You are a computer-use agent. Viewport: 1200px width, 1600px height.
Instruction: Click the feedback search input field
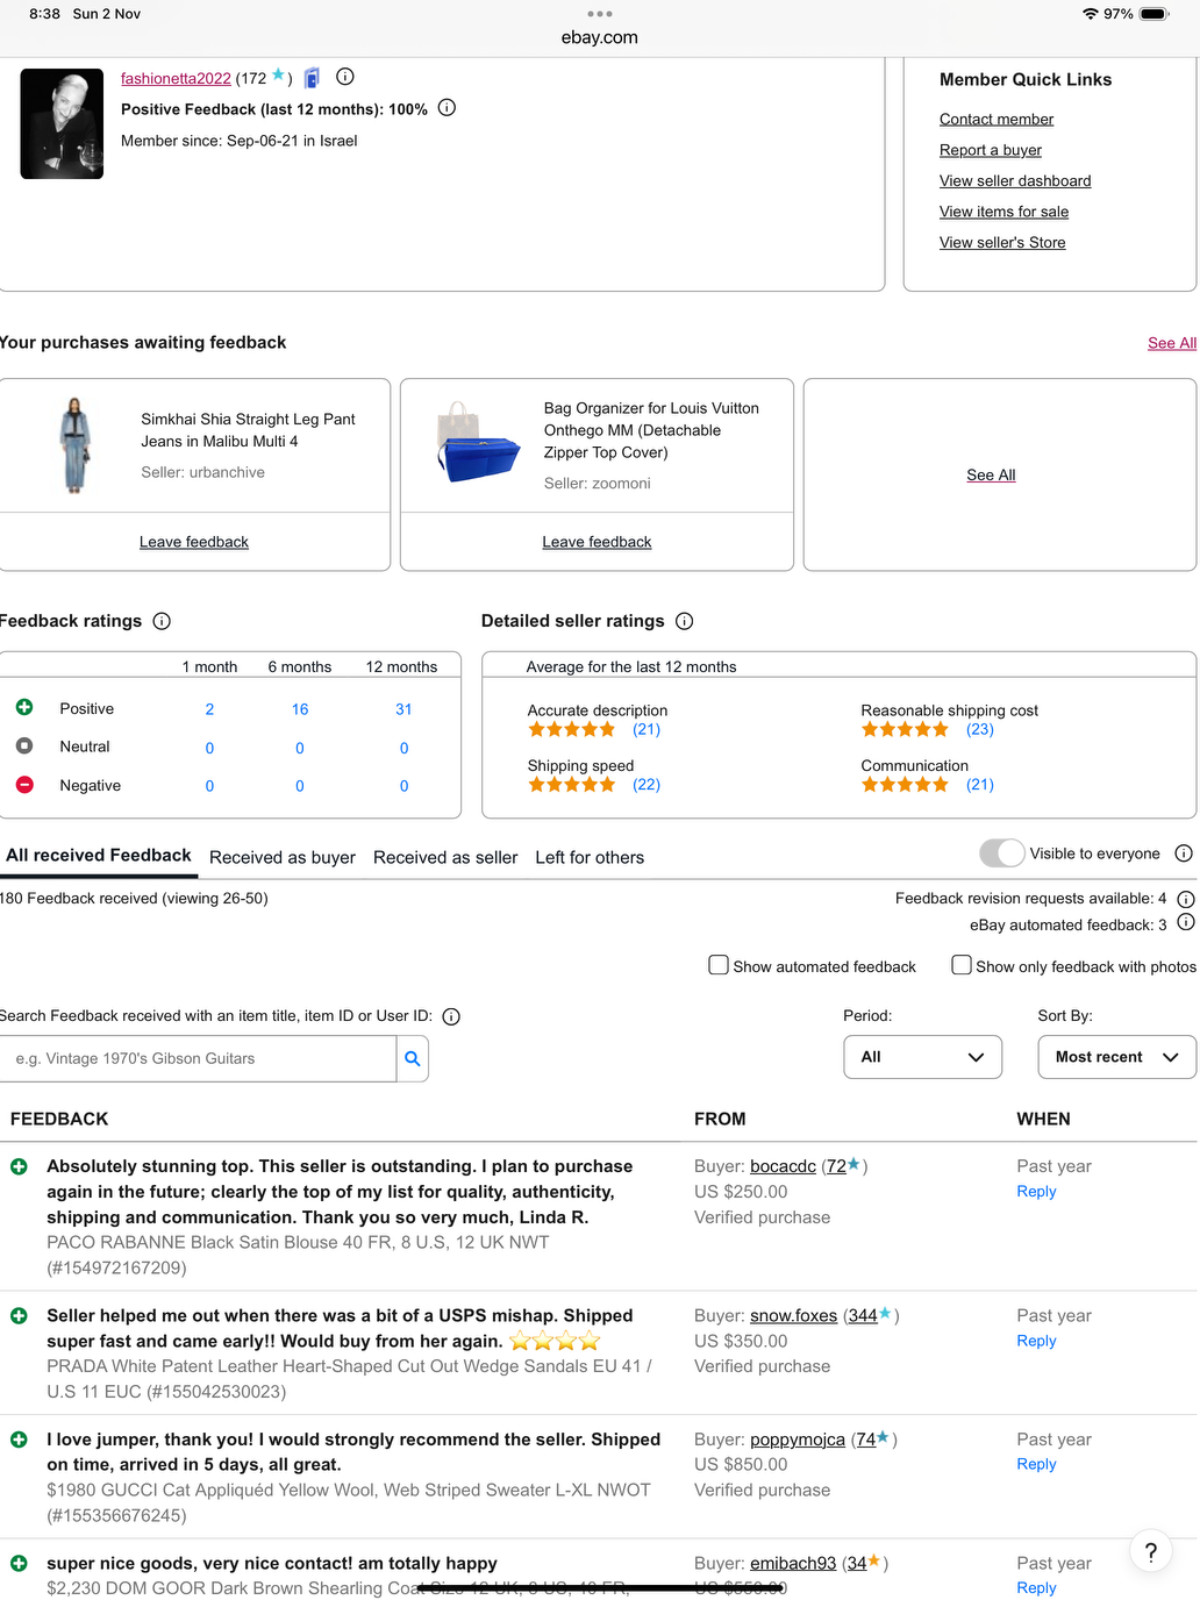click(x=198, y=1058)
